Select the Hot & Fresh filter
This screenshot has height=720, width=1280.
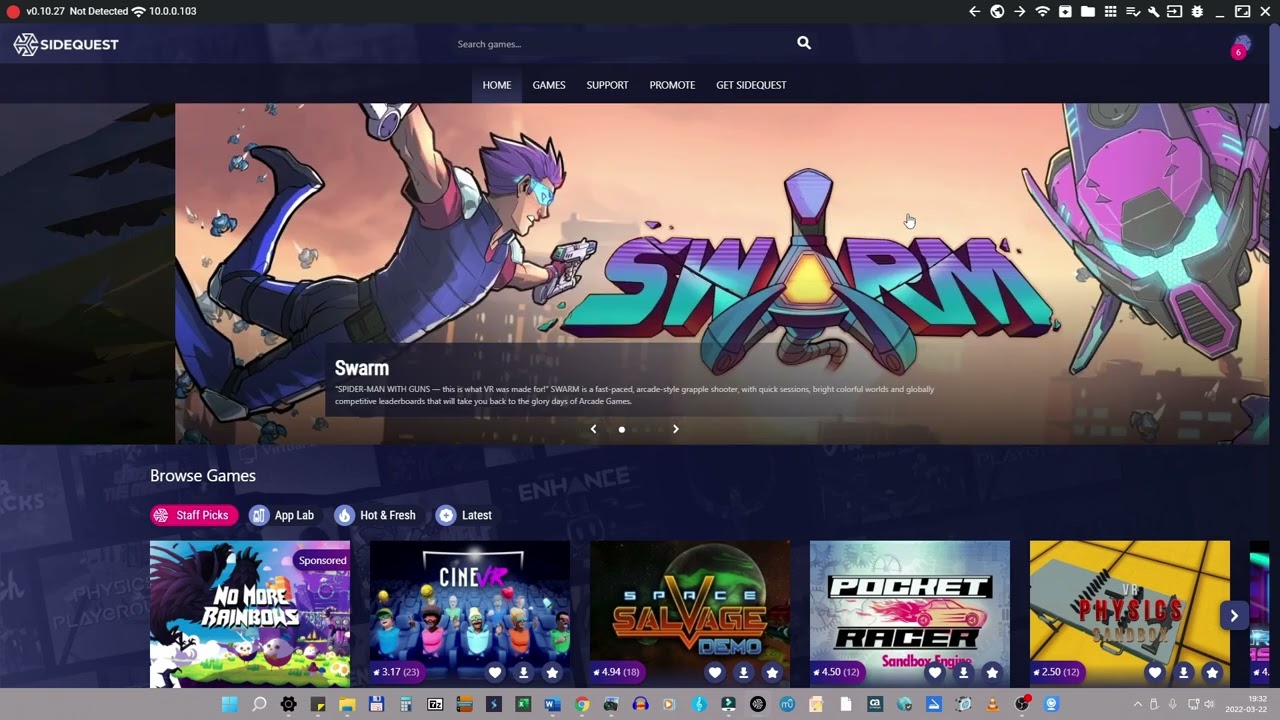[375, 515]
